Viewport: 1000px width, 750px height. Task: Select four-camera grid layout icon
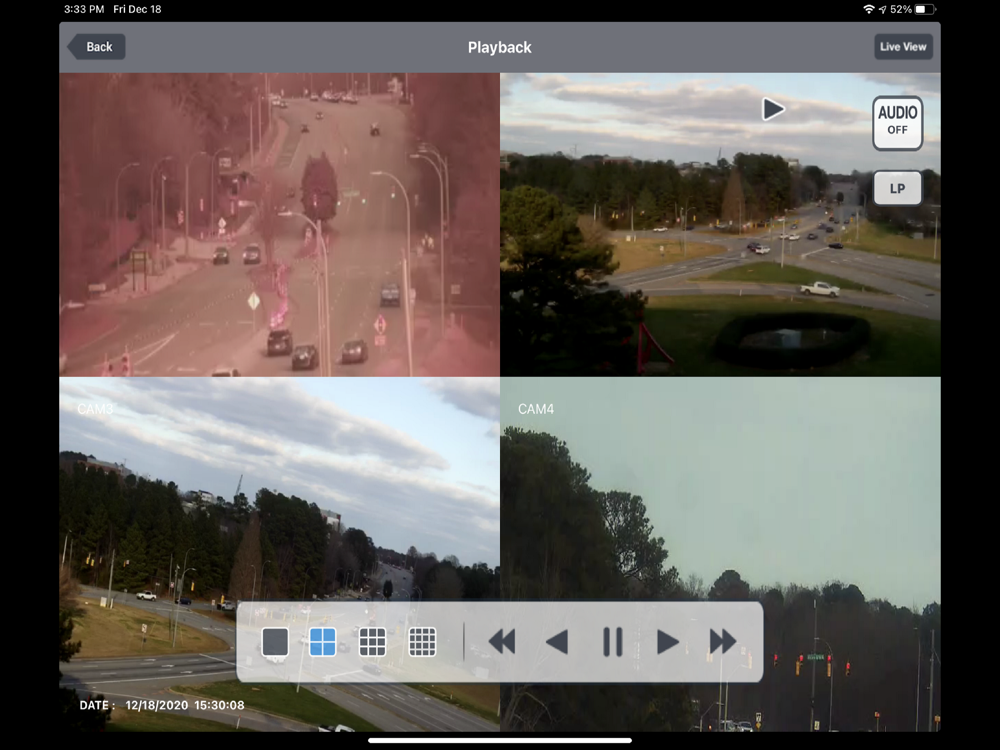pyautogui.click(x=323, y=642)
